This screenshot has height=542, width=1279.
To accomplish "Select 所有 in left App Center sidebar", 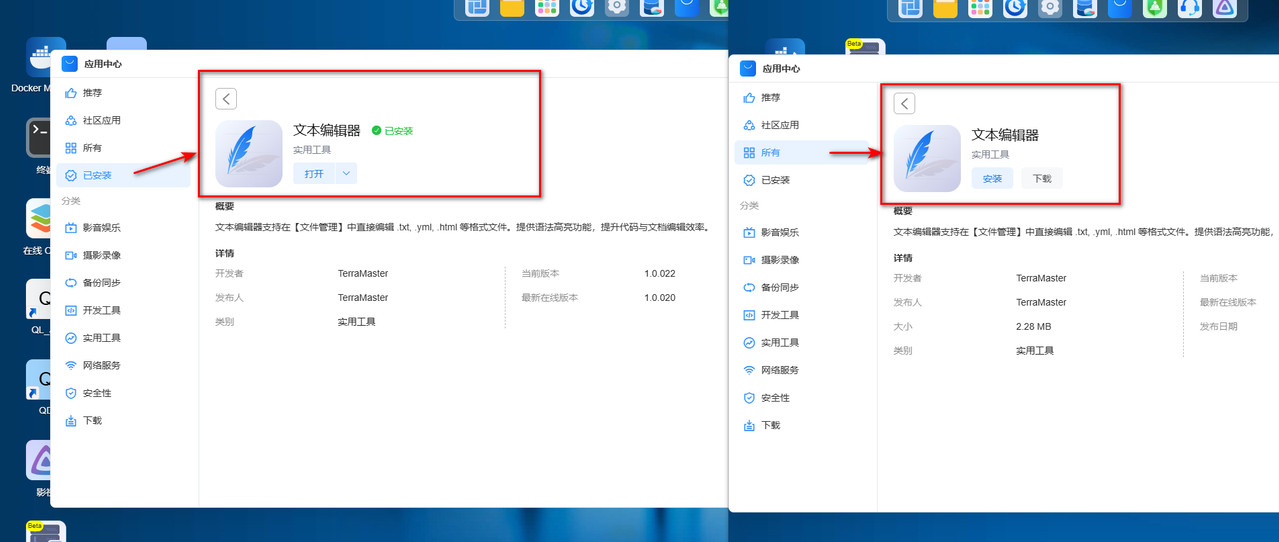I will (x=123, y=148).
